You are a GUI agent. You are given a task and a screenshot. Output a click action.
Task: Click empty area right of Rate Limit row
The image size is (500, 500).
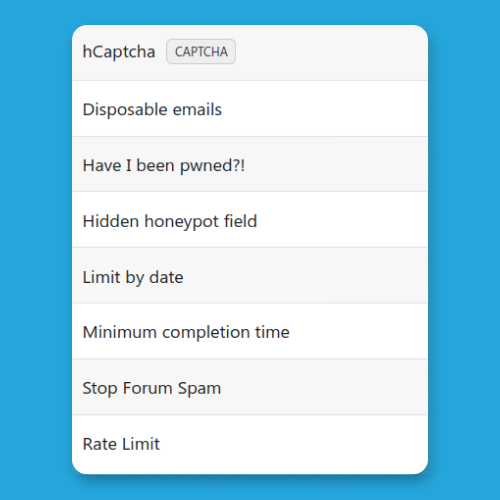coord(293,444)
